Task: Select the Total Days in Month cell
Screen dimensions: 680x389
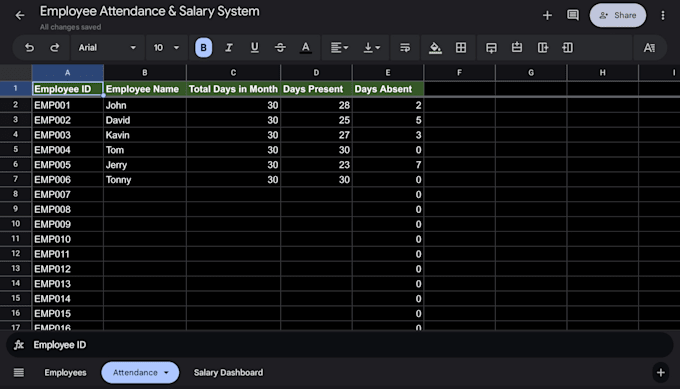Action: tap(233, 89)
